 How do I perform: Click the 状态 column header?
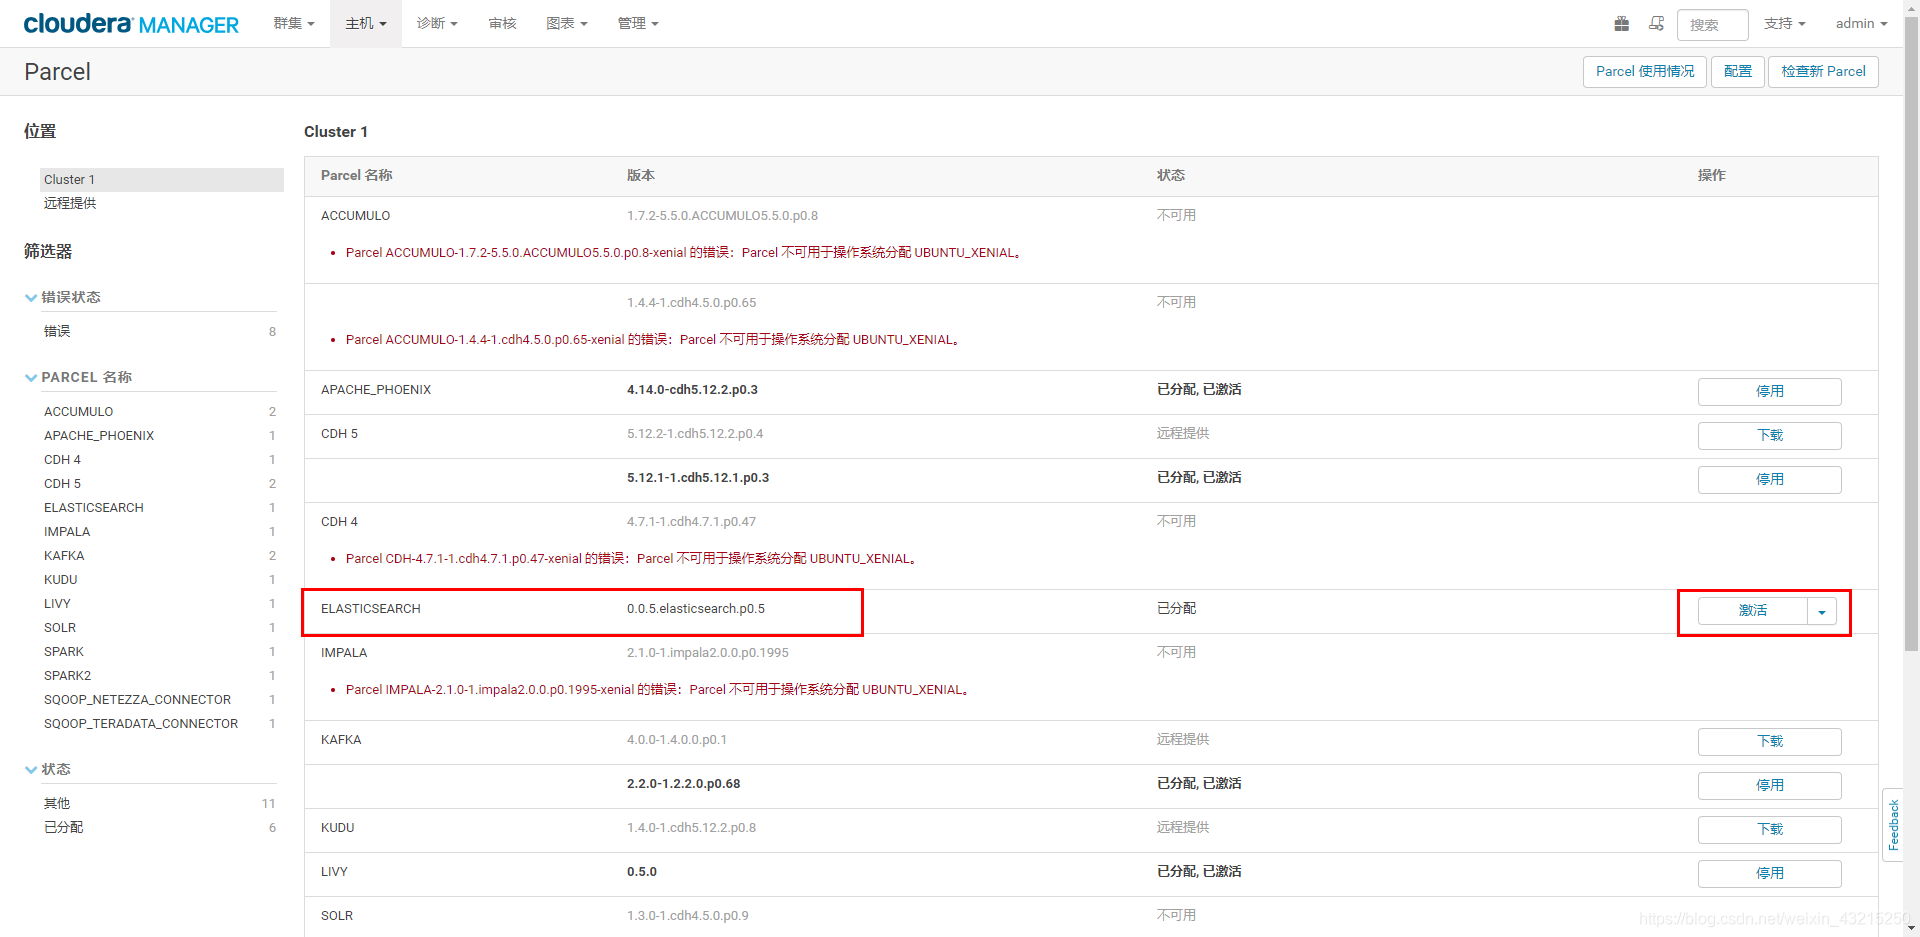pyautogui.click(x=1171, y=175)
